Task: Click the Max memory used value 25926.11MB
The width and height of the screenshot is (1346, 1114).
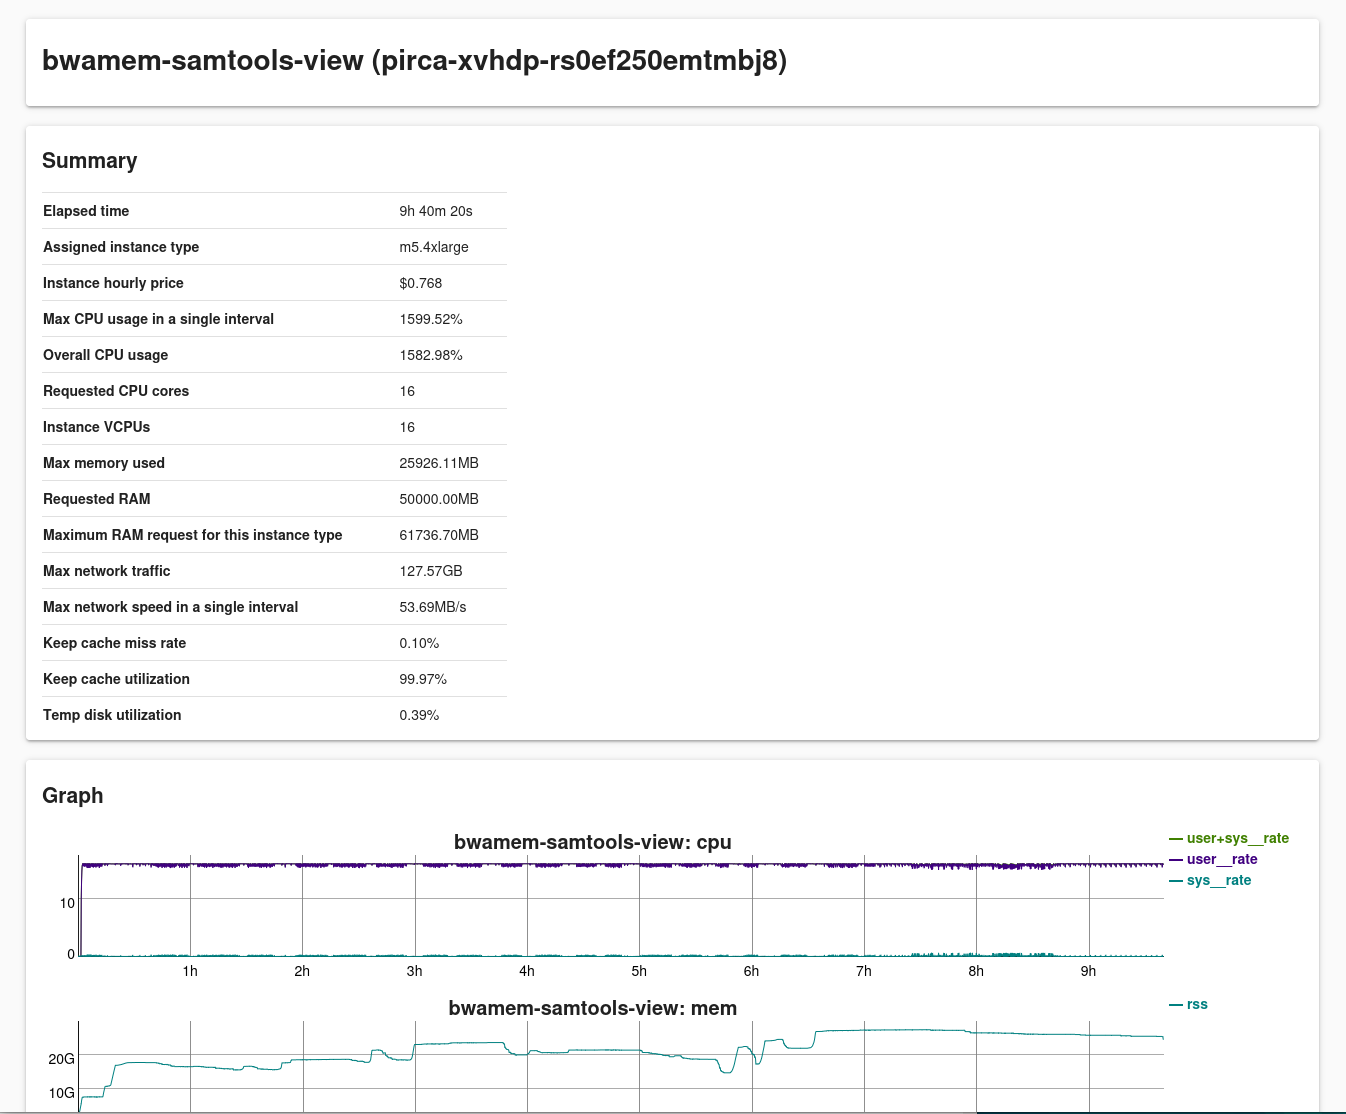Action: (x=438, y=463)
